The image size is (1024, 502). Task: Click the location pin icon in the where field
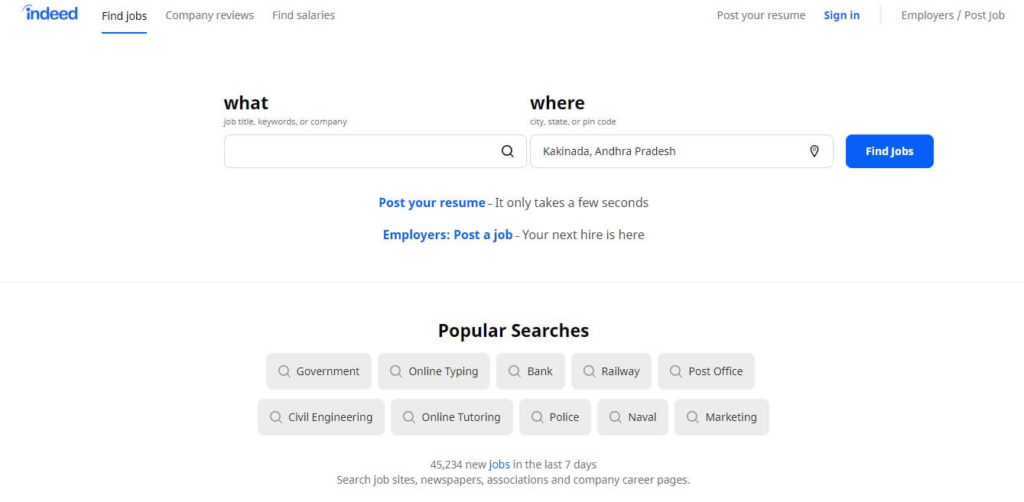pos(814,151)
